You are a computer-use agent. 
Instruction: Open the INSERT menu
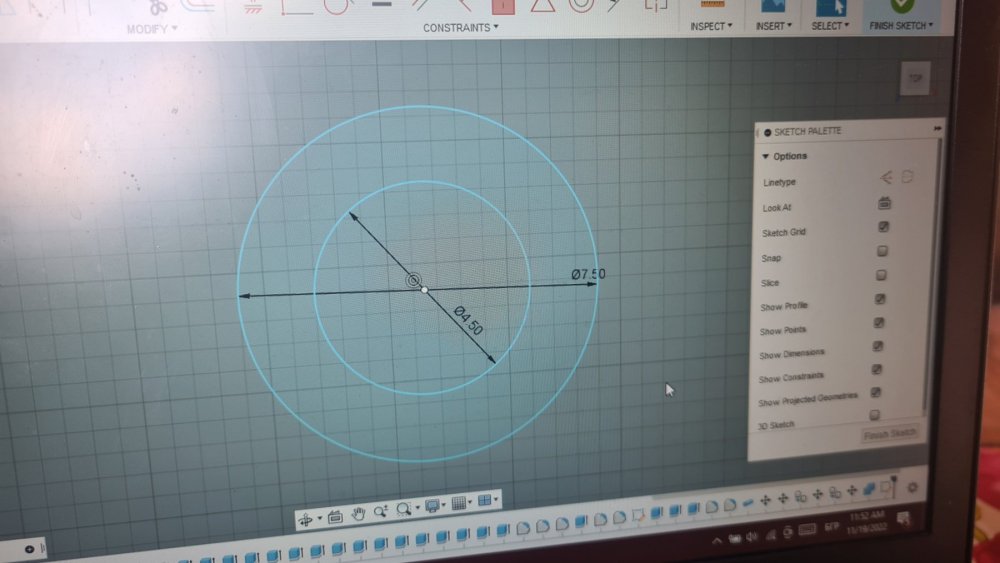tap(771, 26)
